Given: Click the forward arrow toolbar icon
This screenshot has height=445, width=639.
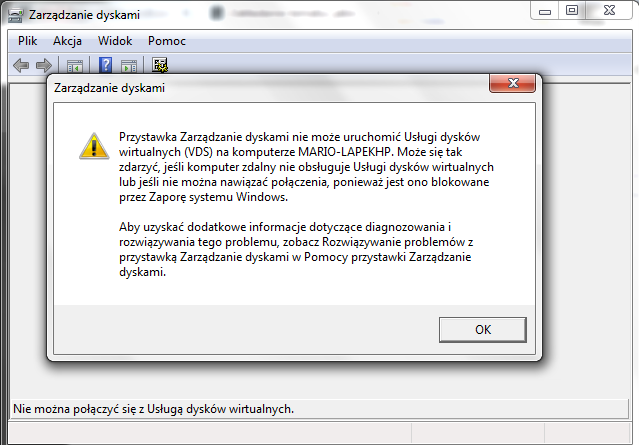Looking at the screenshot, I should click(44, 65).
